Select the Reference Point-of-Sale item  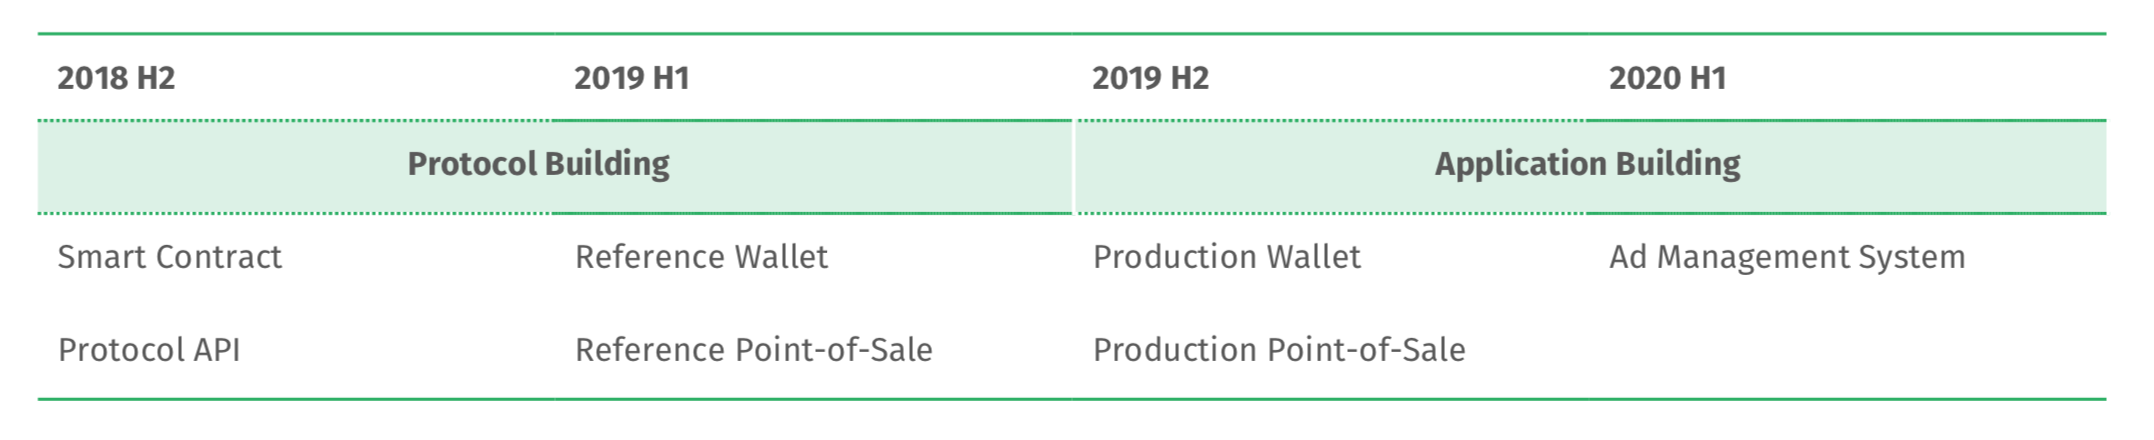click(x=753, y=350)
